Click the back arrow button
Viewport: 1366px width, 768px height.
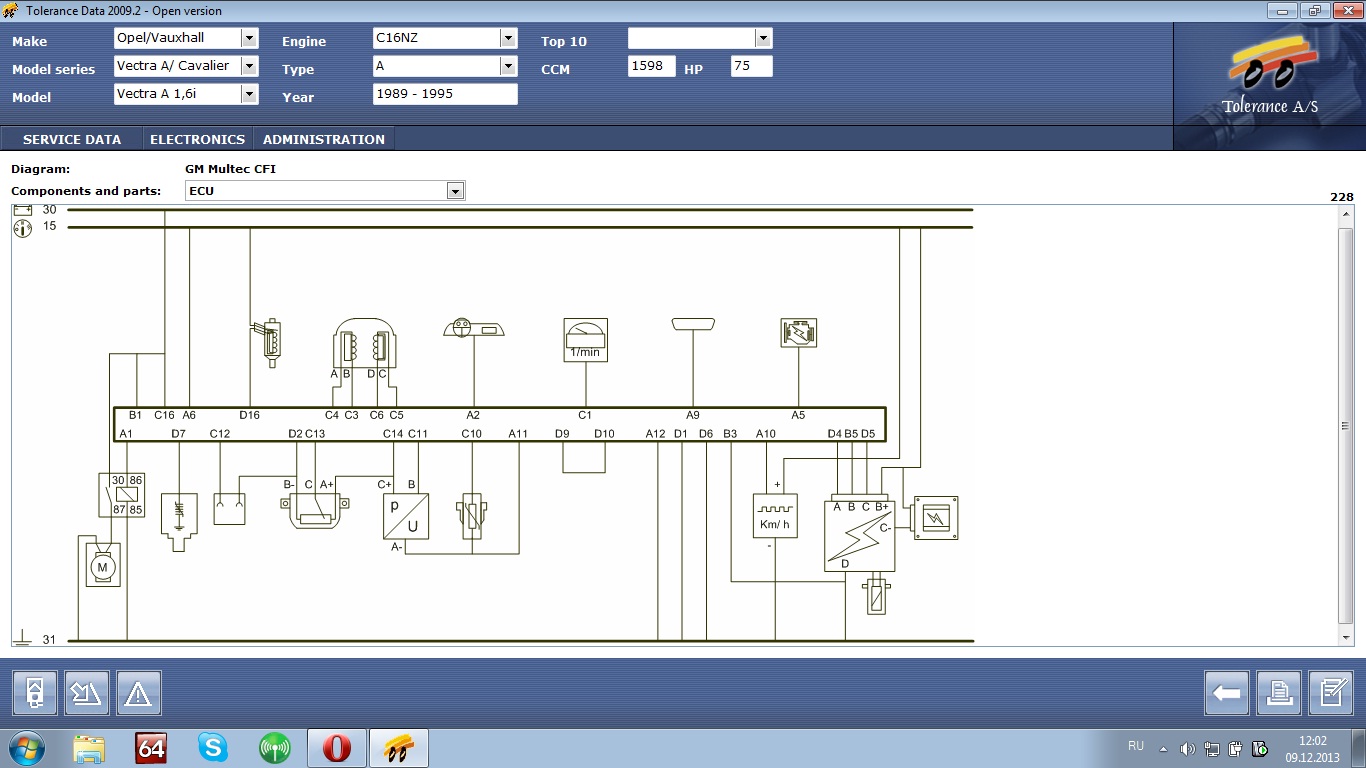click(x=1226, y=693)
